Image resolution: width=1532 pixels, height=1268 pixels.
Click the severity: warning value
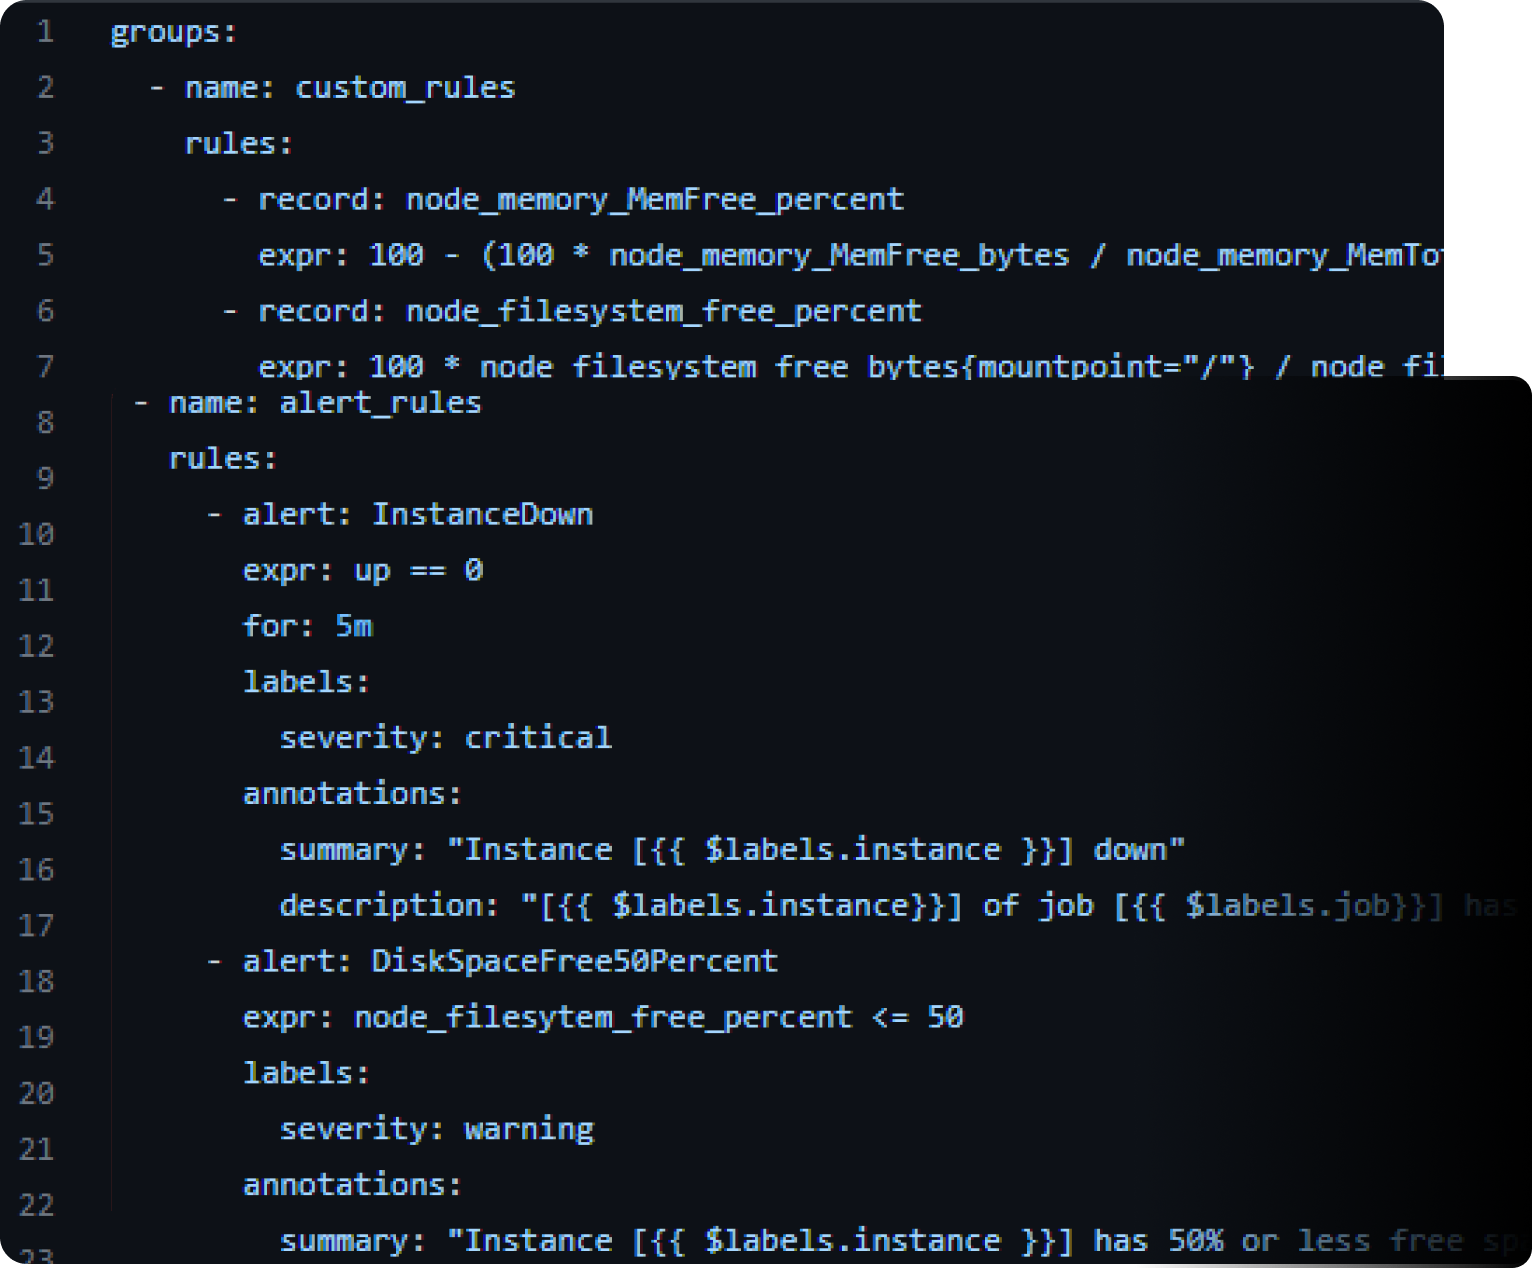pyautogui.click(x=529, y=1129)
